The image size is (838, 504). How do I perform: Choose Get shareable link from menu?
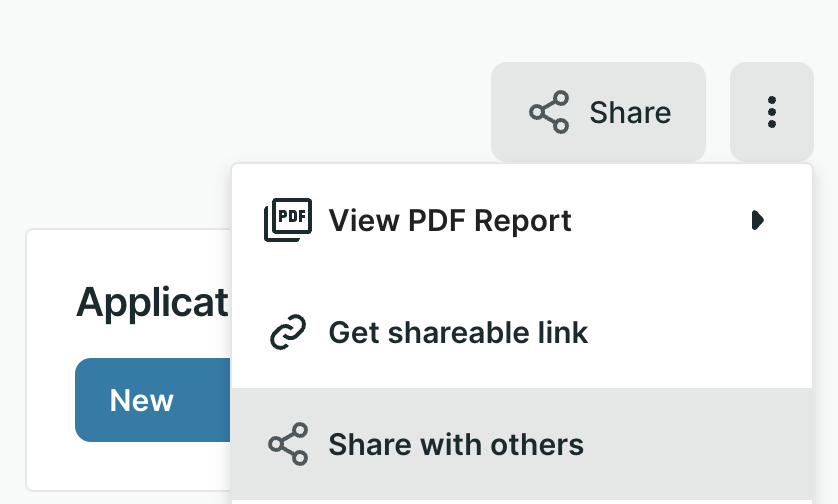coord(458,332)
